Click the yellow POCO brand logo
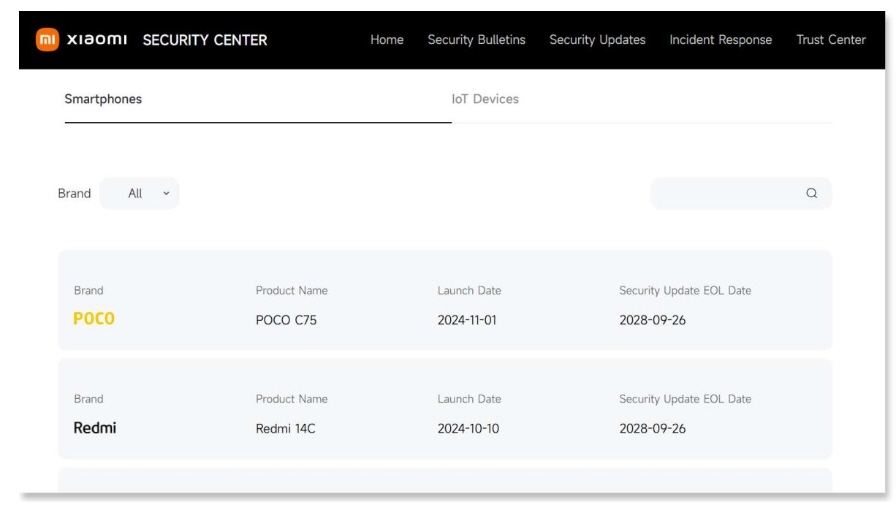896x515 pixels. [x=94, y=319]
